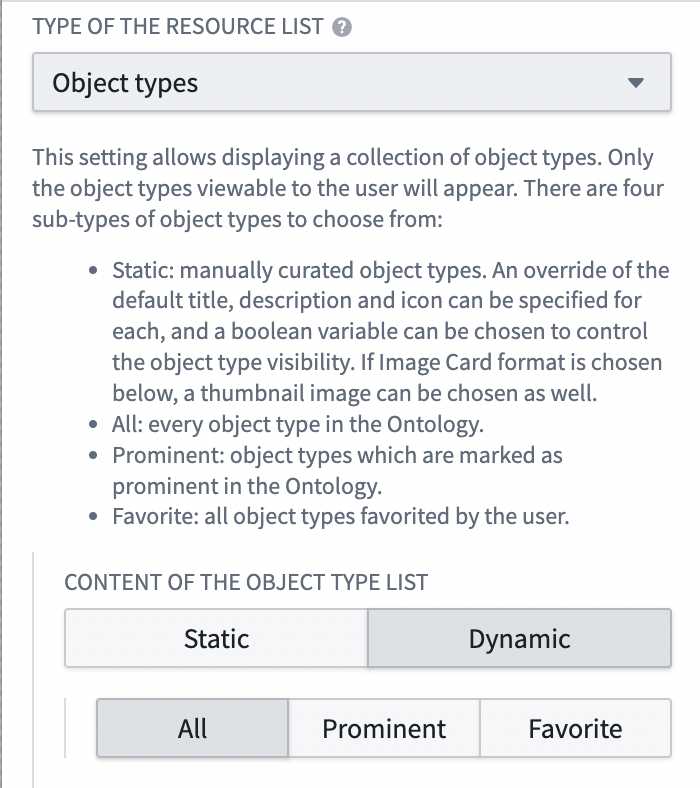Click the 'Static: manually curated' bullet text

(x=391, y=332)
